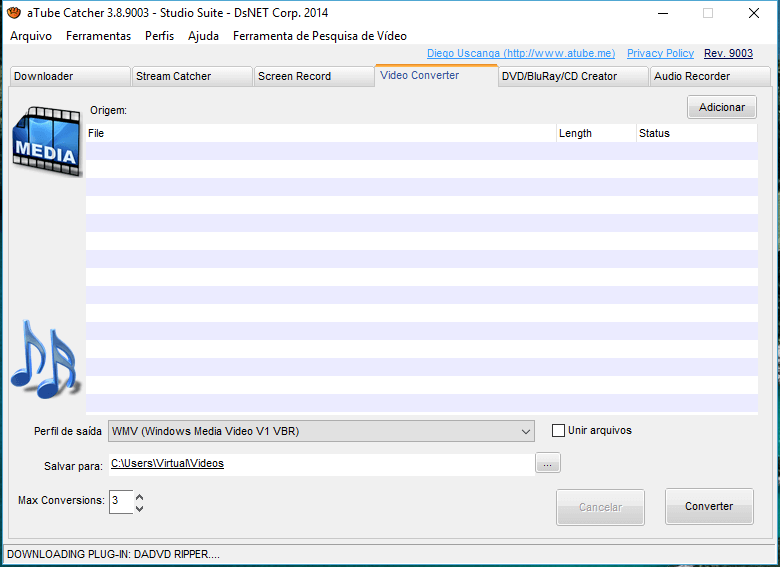Enable the Unir arquivos checkbox

click(x=558, y=431)
